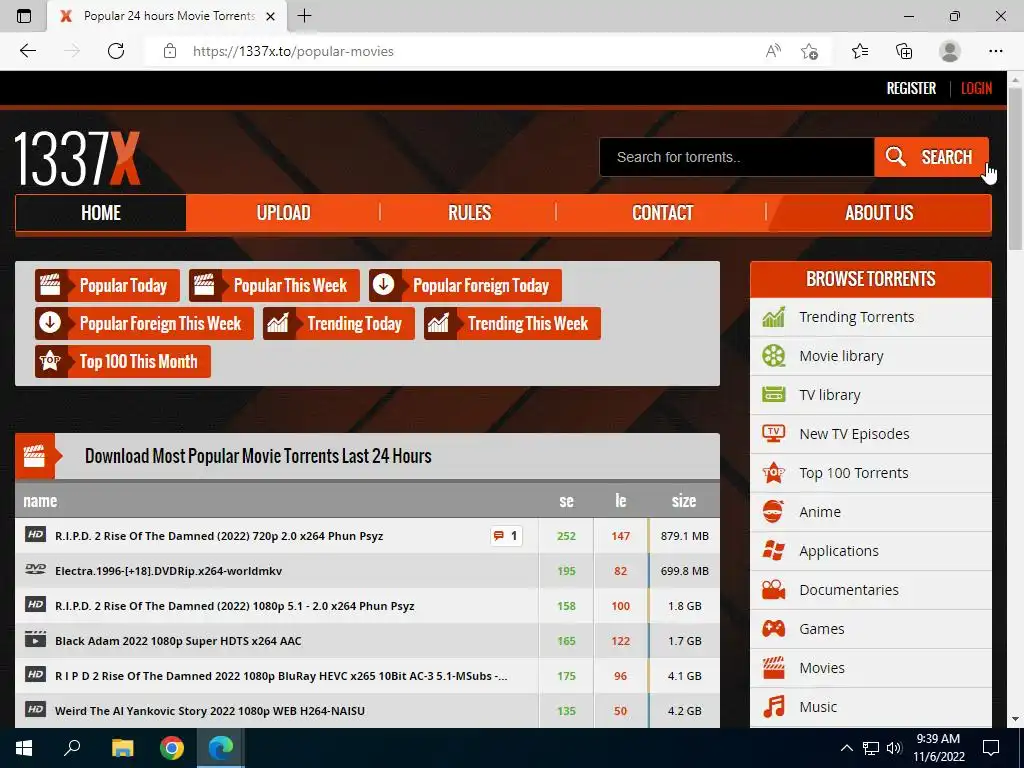Click the star icon beside Top 100 This Month
1024x768 pixels.
tap(50, 361)
